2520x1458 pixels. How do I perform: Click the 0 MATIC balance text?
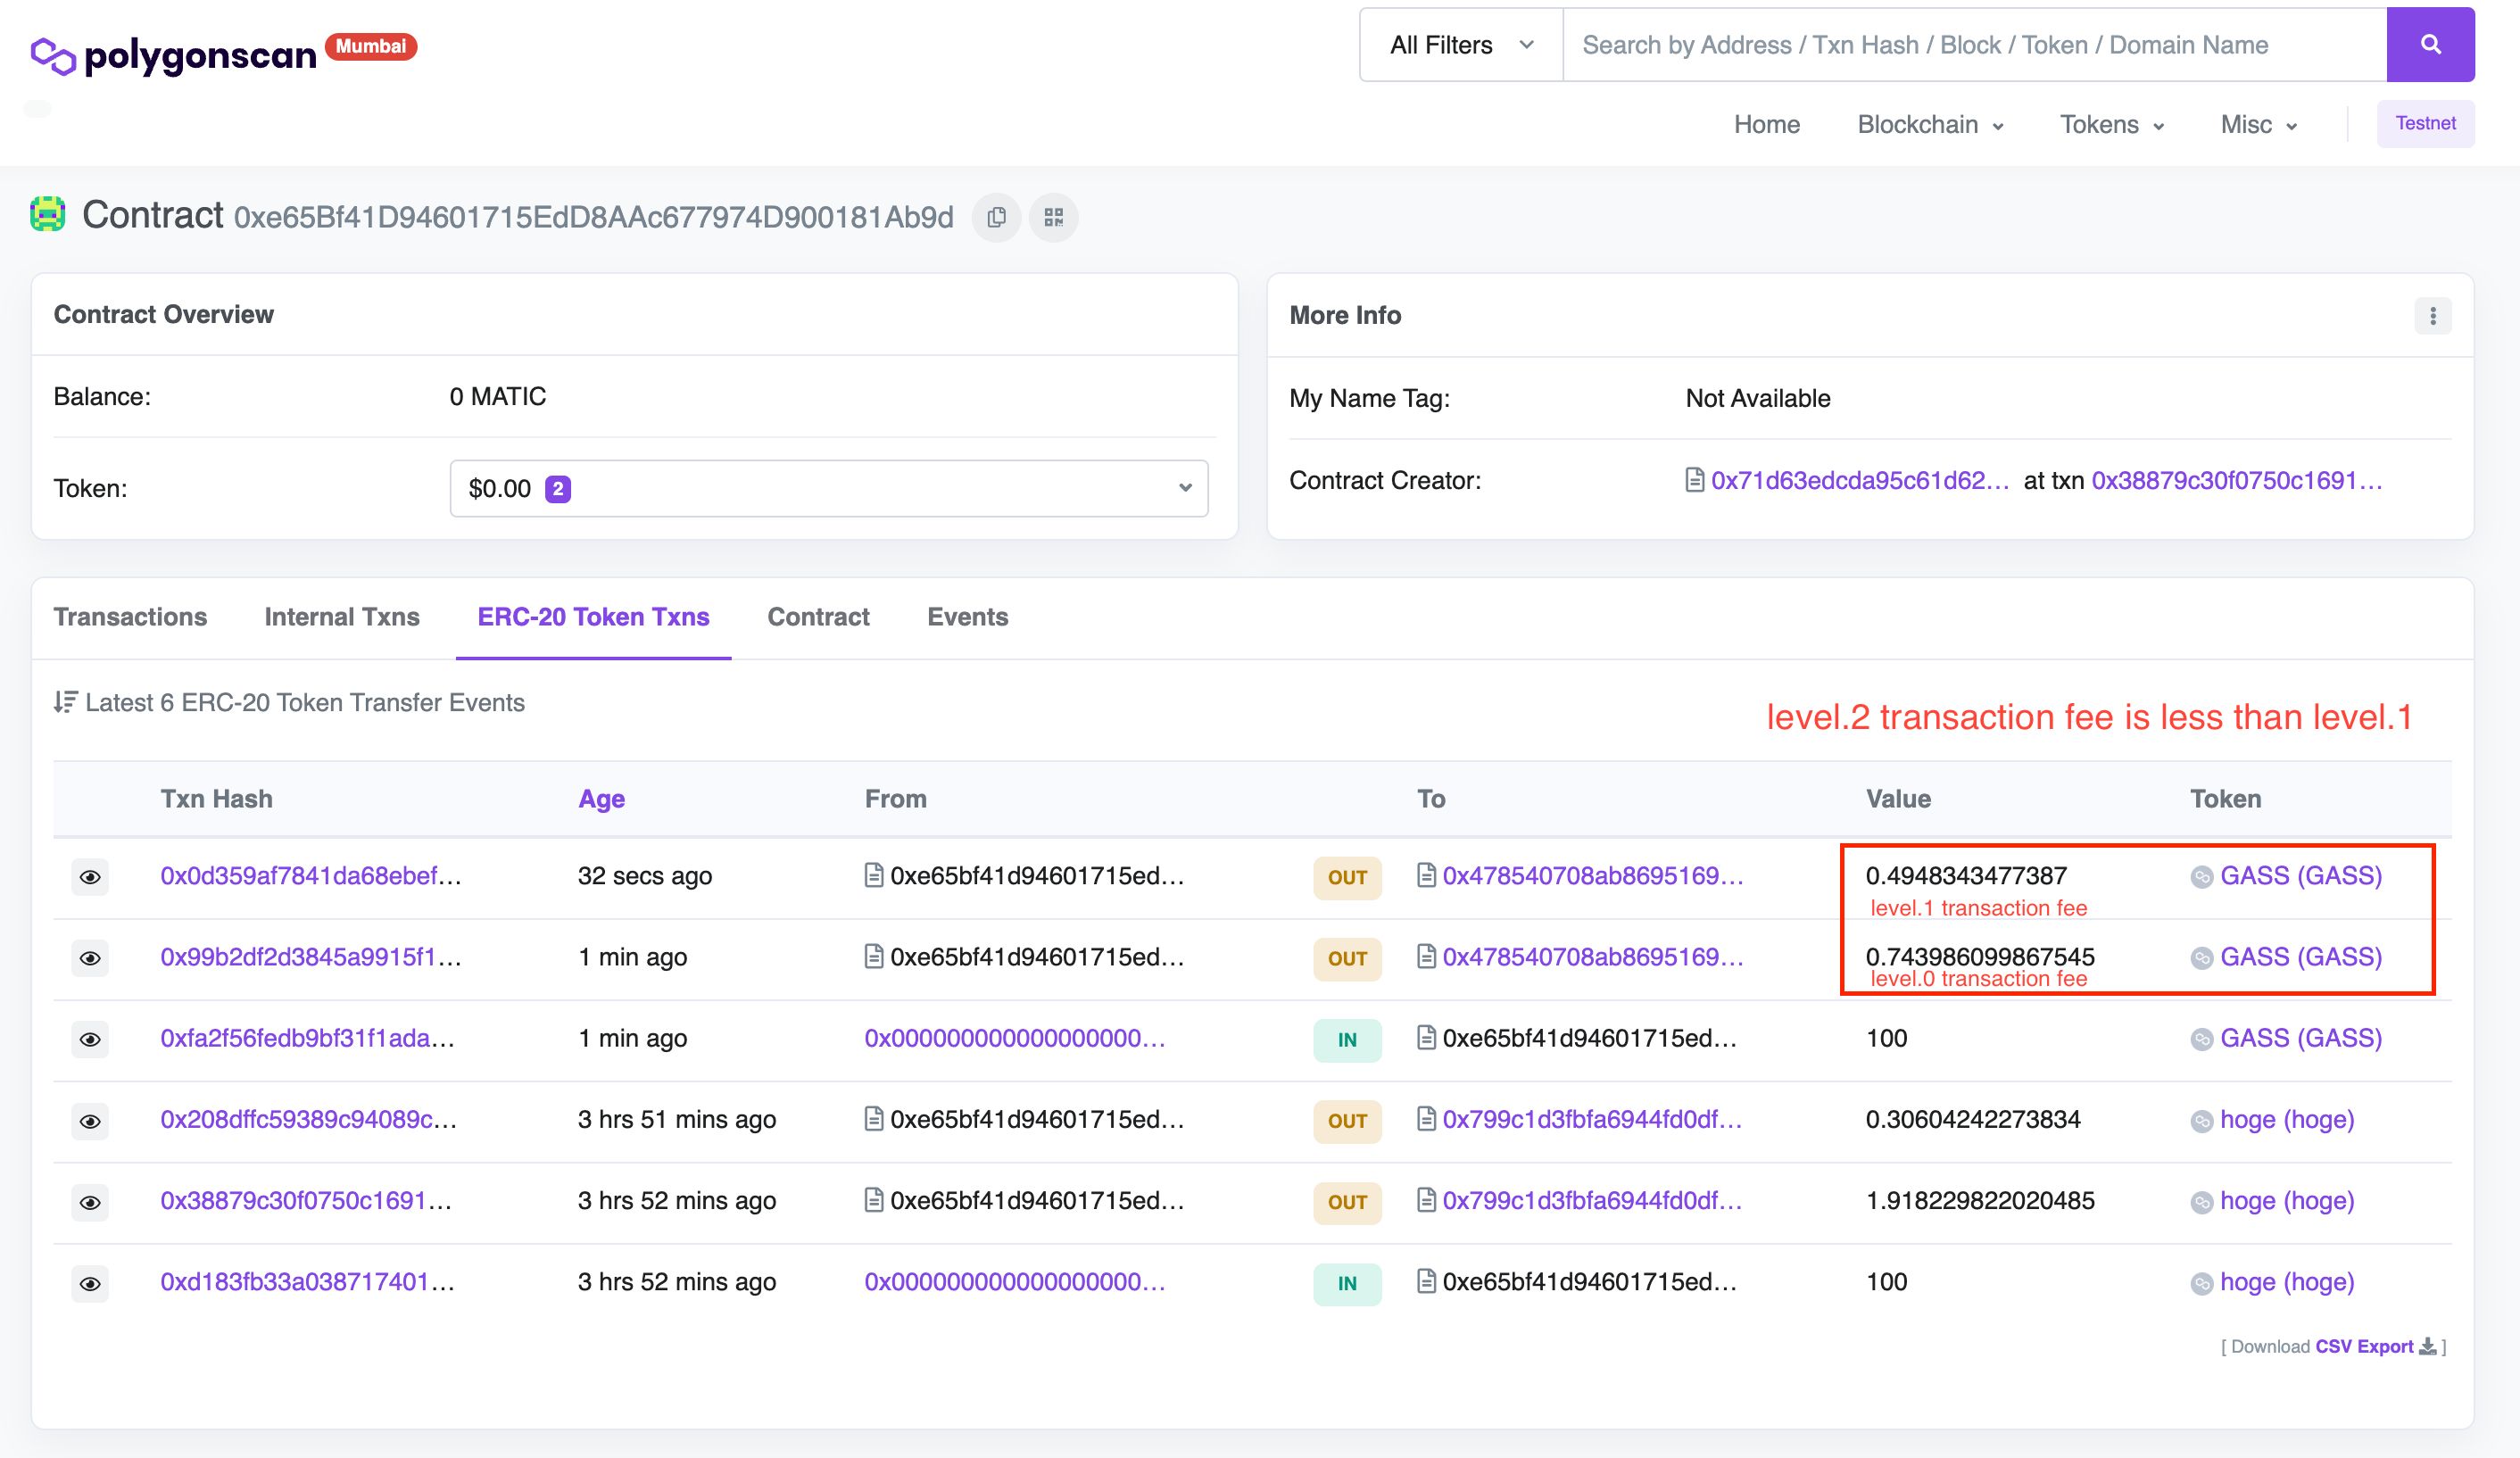pyautogui.click(x=497, y=396)
